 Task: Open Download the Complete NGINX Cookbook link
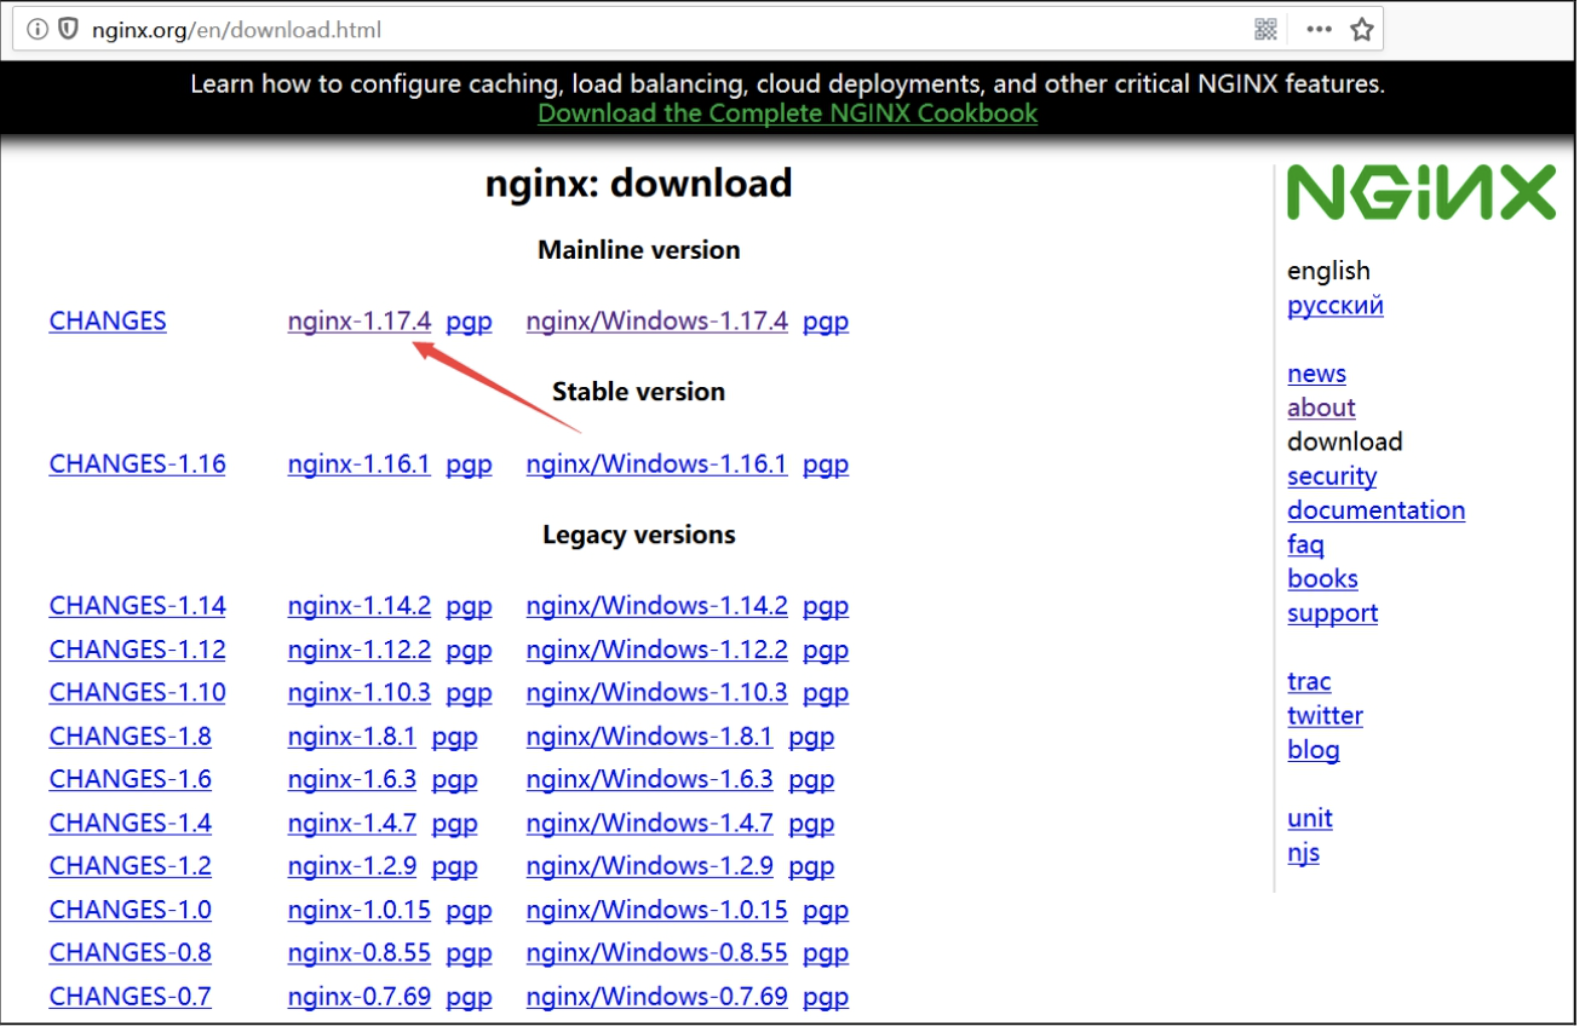pos(787,113)
